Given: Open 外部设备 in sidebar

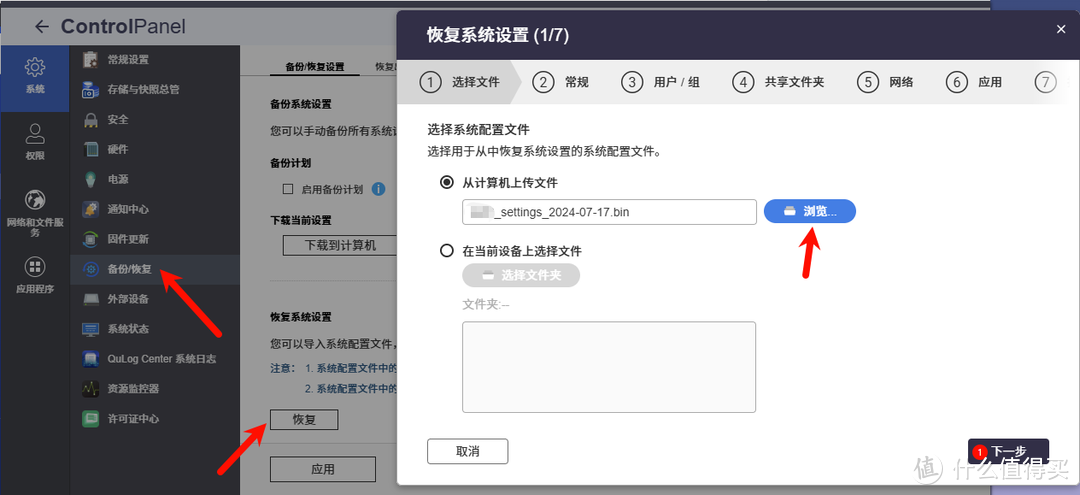Looking at the screenshot, I should (x=155, y=299).
